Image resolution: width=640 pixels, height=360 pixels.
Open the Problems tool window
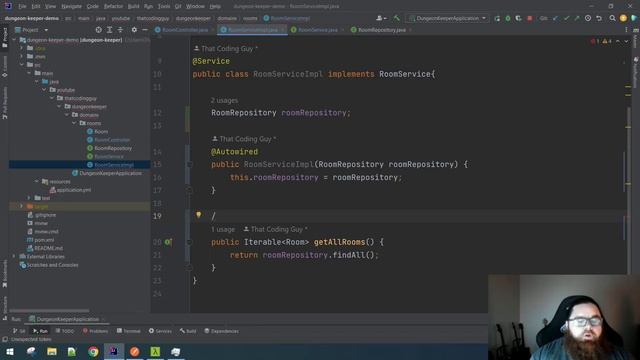(96, 331)
